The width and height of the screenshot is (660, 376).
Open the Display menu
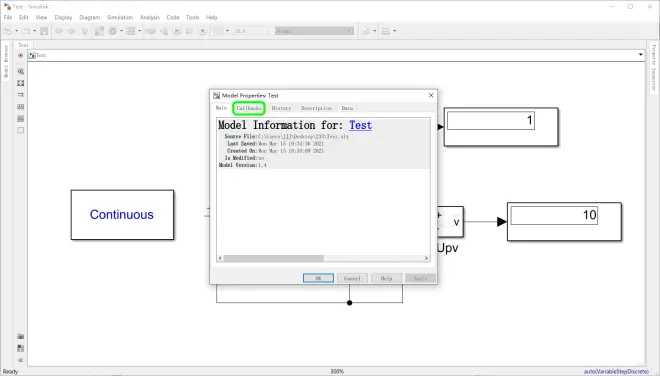pyautogui.click(x=63, y=18)
